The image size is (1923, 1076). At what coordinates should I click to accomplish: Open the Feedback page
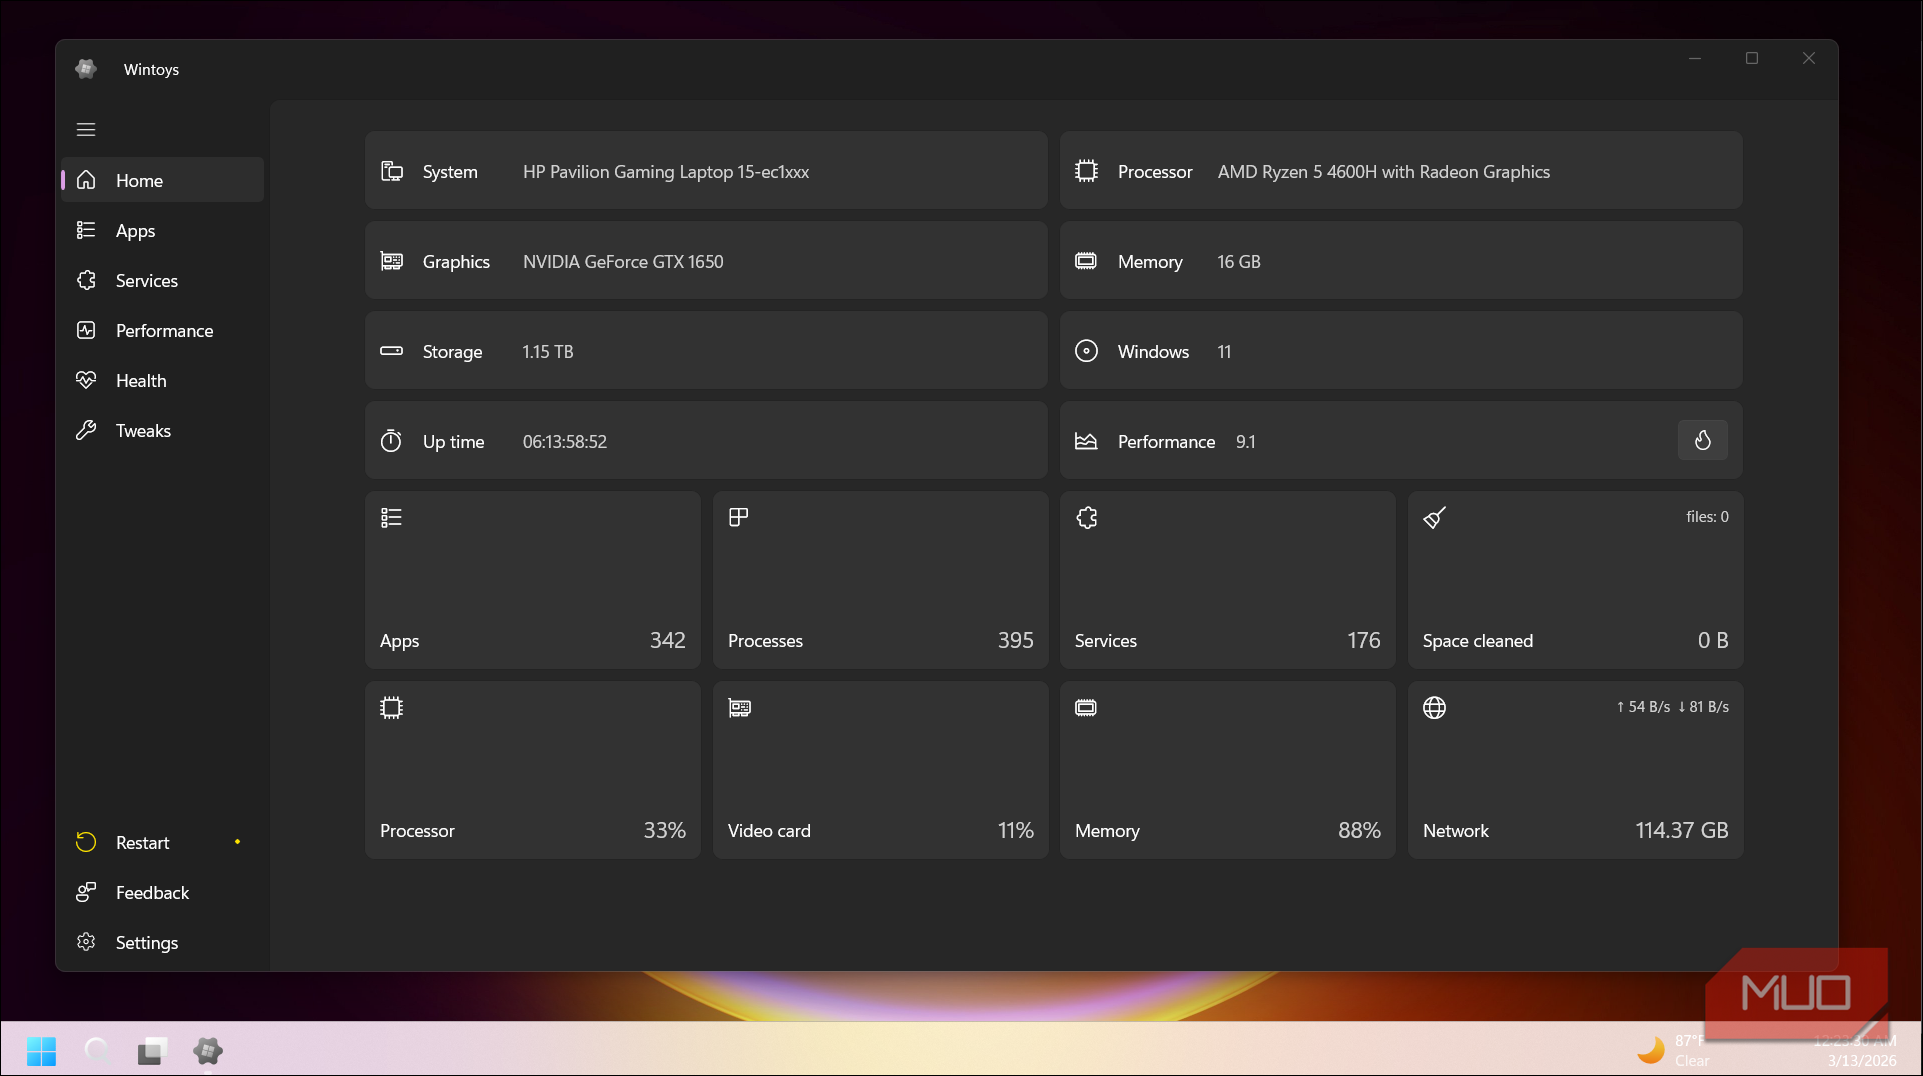[162, 892]
